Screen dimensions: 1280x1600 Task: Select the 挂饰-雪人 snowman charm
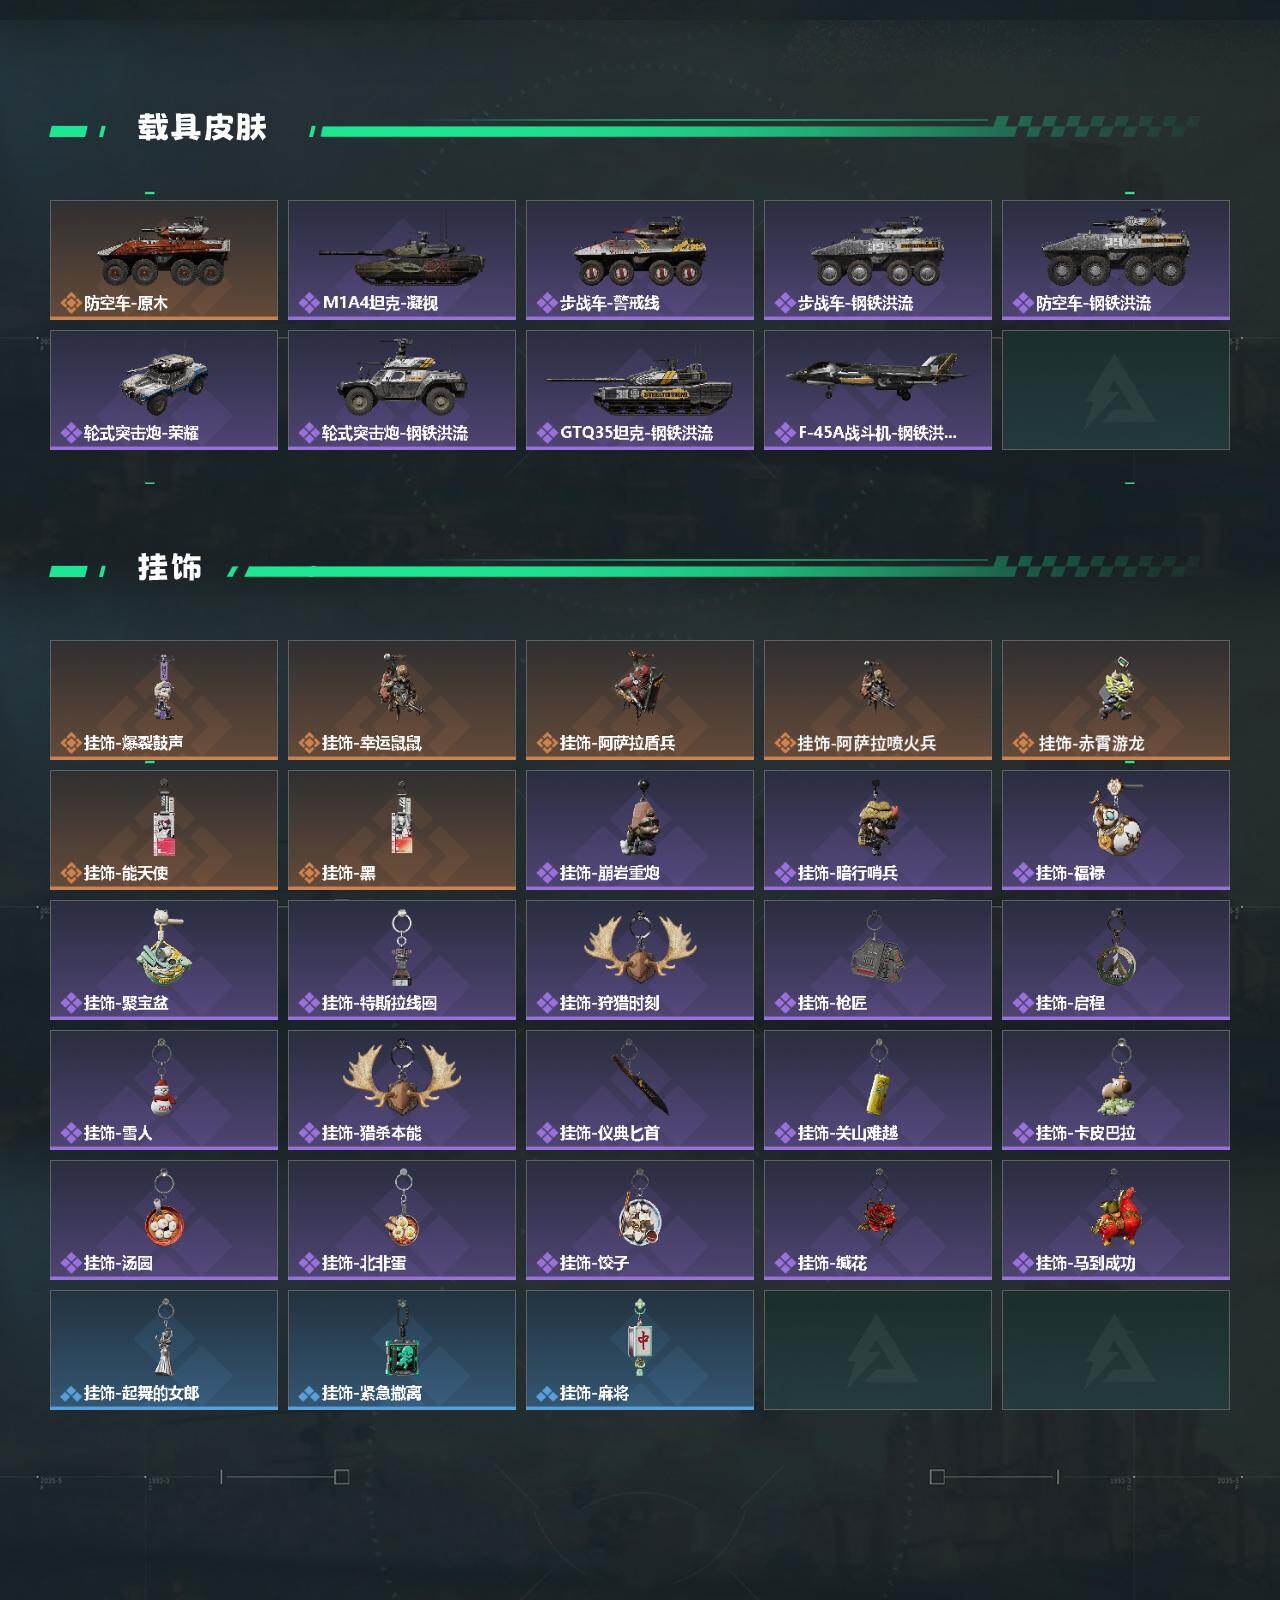click(x=164, y=1090)
